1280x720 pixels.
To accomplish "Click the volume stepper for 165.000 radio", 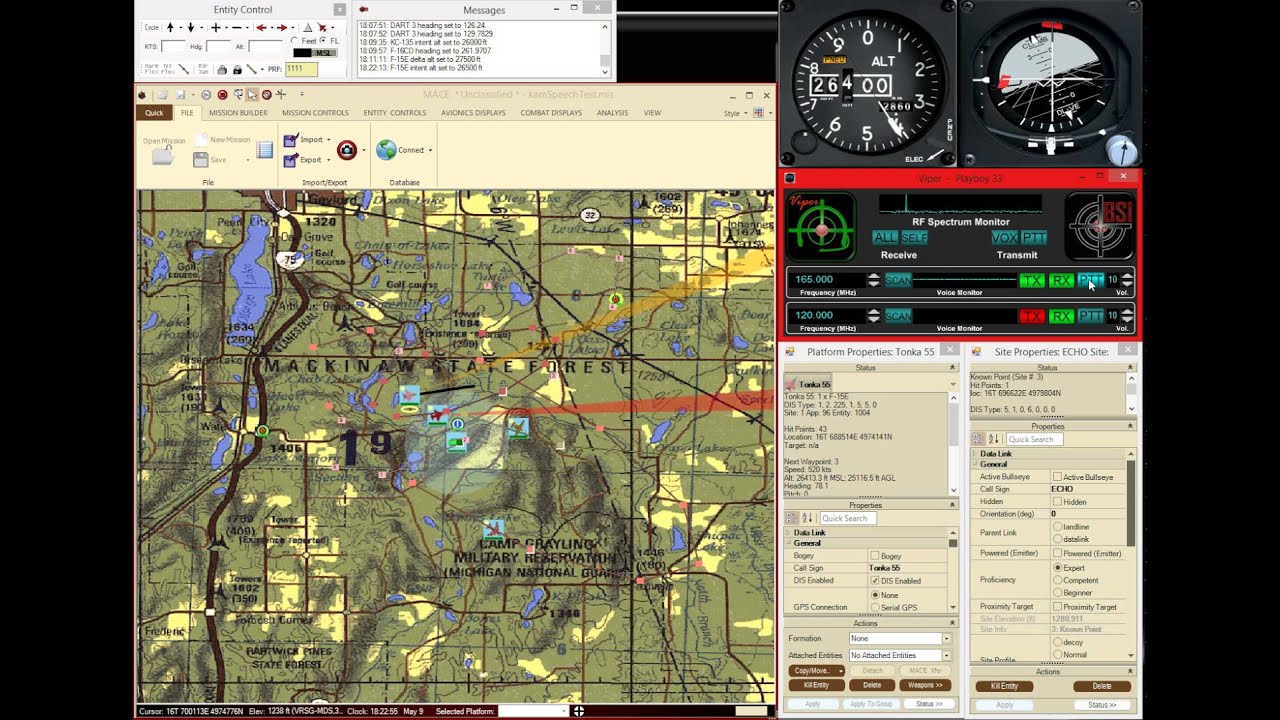I will [x=1127, y=281].
